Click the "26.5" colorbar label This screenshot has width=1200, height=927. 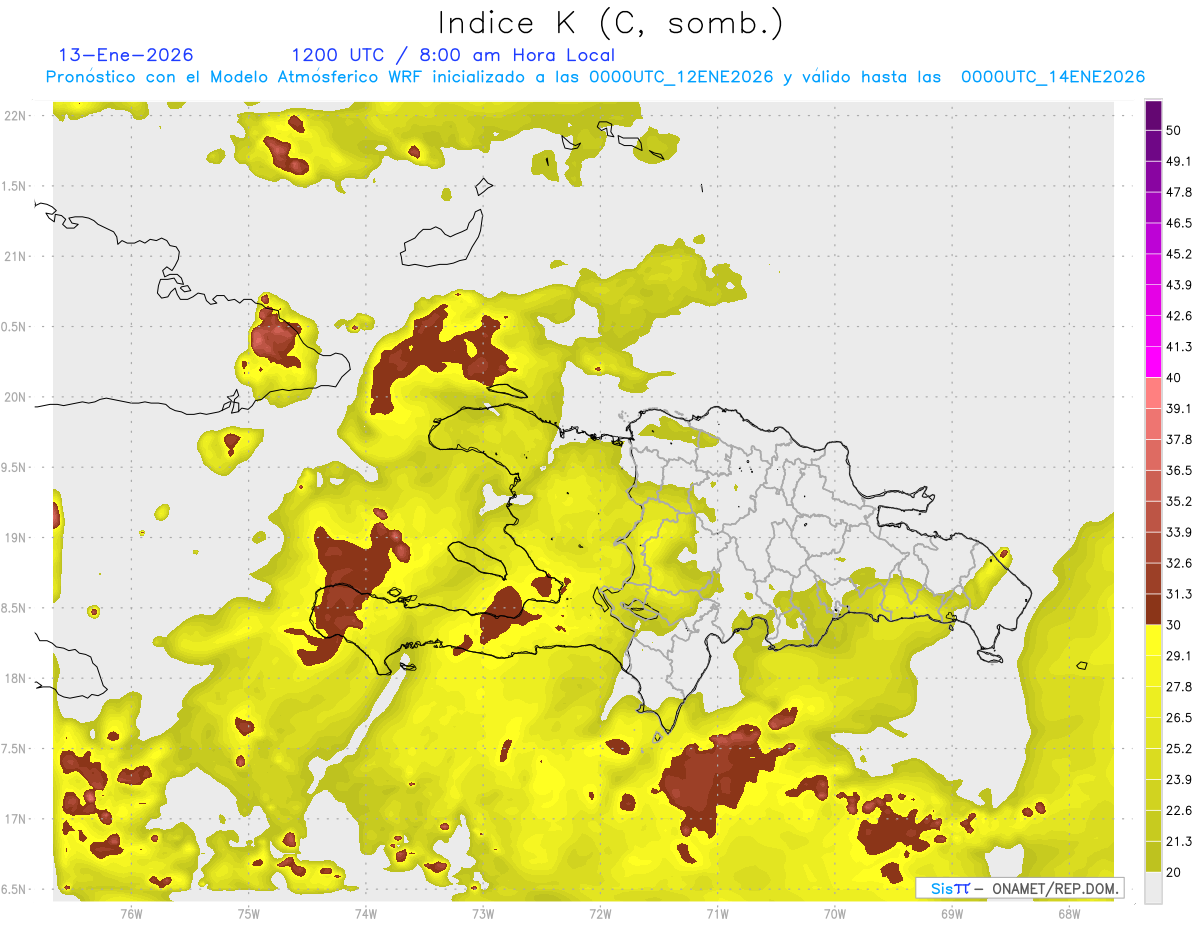(1179, 718)
